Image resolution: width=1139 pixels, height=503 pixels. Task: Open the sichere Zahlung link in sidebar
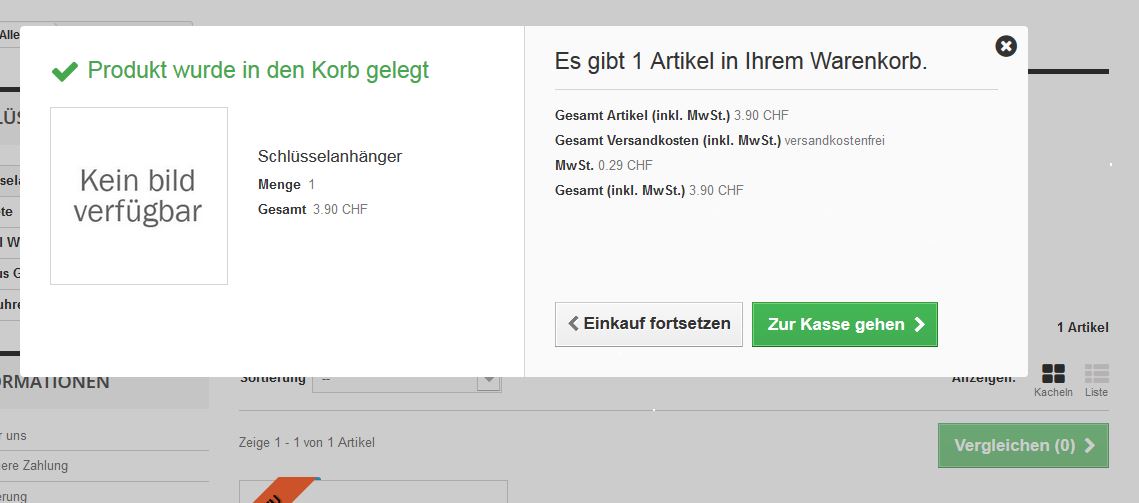34,466
